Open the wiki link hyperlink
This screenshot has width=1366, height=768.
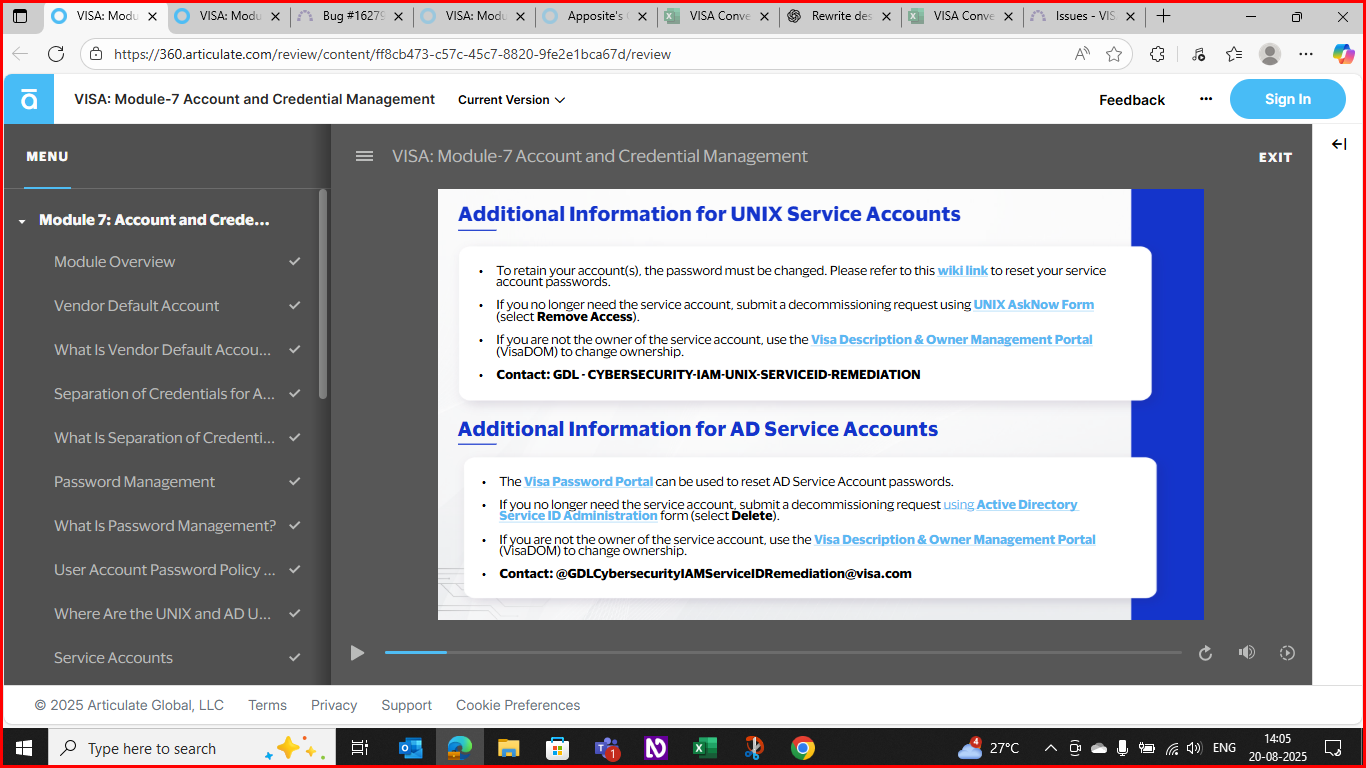962,270
